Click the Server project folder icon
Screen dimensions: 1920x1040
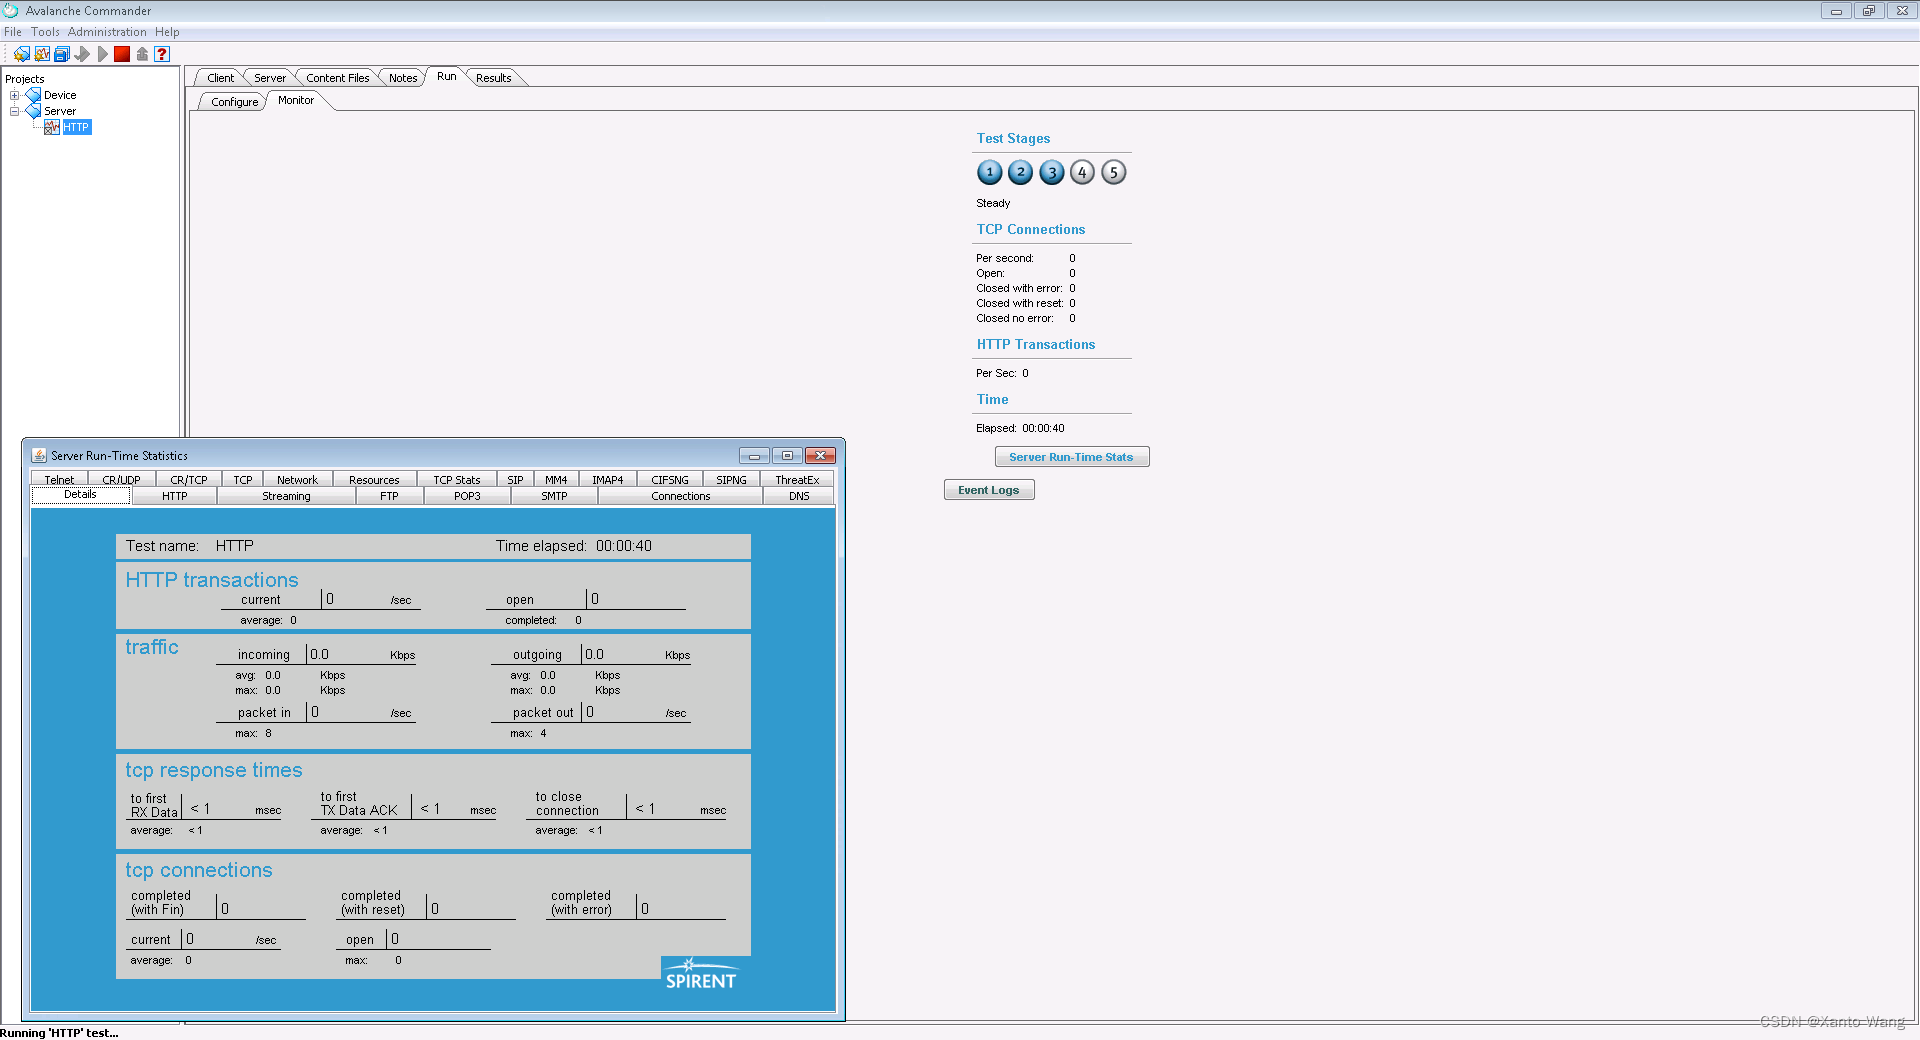(33, 111)
